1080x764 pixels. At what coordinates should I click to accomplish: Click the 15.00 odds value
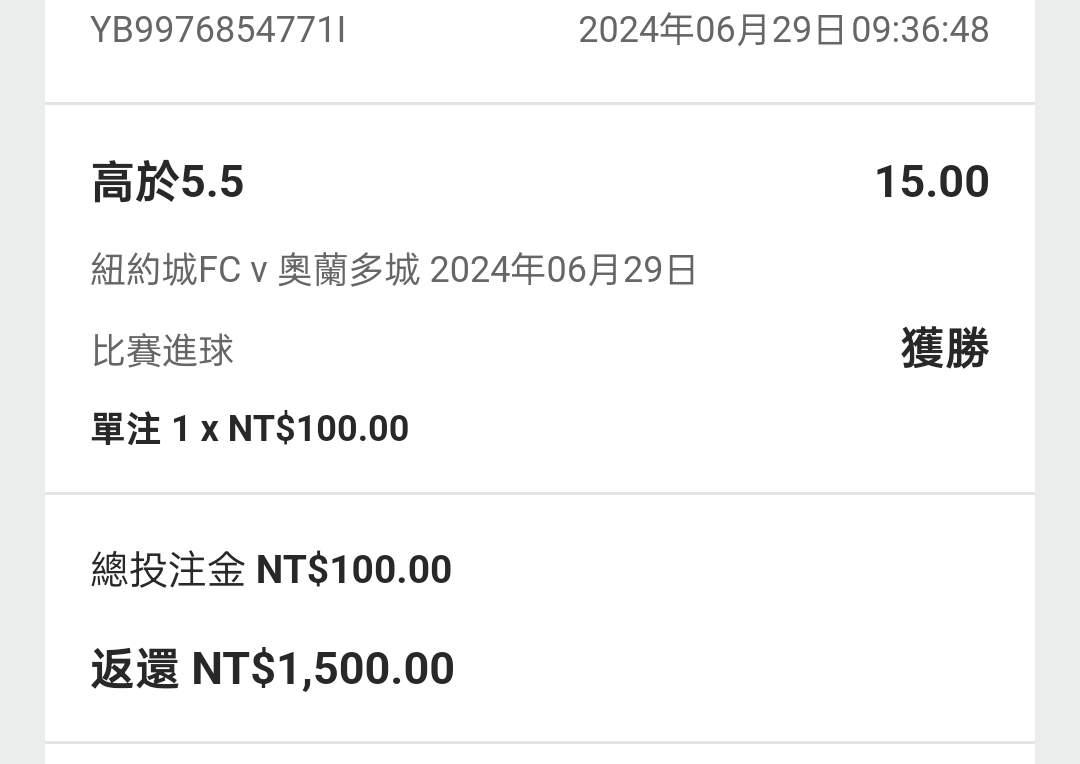coord(931,183)
